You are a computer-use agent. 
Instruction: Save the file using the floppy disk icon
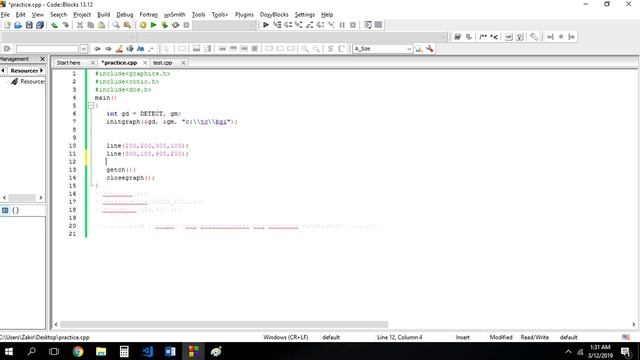[x=29, y=25]
